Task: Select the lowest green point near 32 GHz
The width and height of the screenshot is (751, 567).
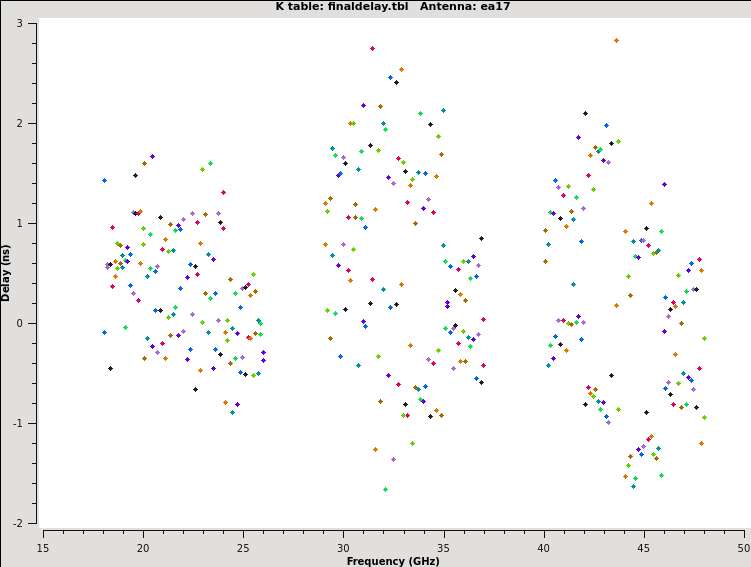Action: [385, 490]
